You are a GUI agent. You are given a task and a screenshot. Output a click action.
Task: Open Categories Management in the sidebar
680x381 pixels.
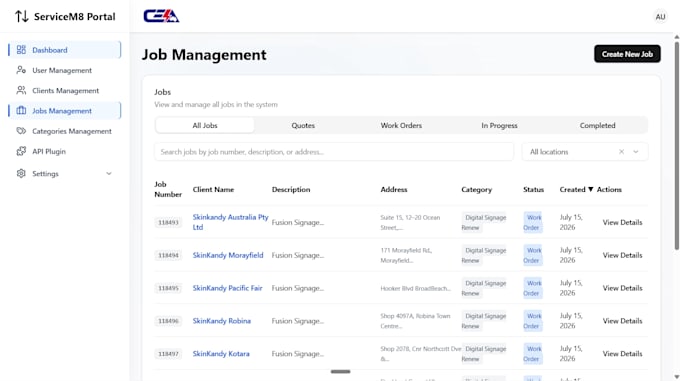(x=64, y=131)
